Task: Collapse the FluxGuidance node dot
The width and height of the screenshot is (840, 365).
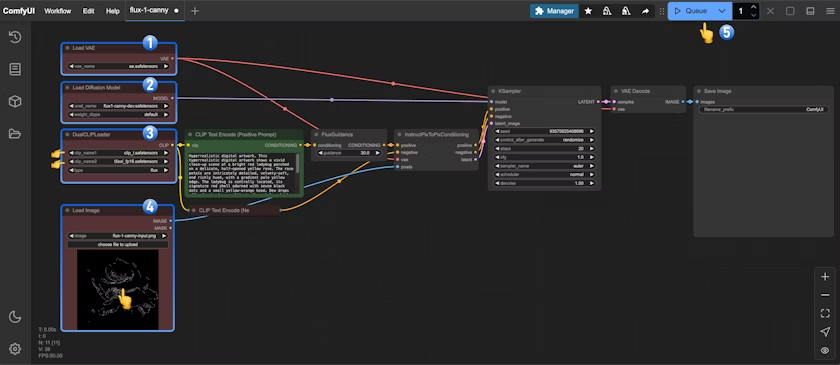Action: click(316, 135)
